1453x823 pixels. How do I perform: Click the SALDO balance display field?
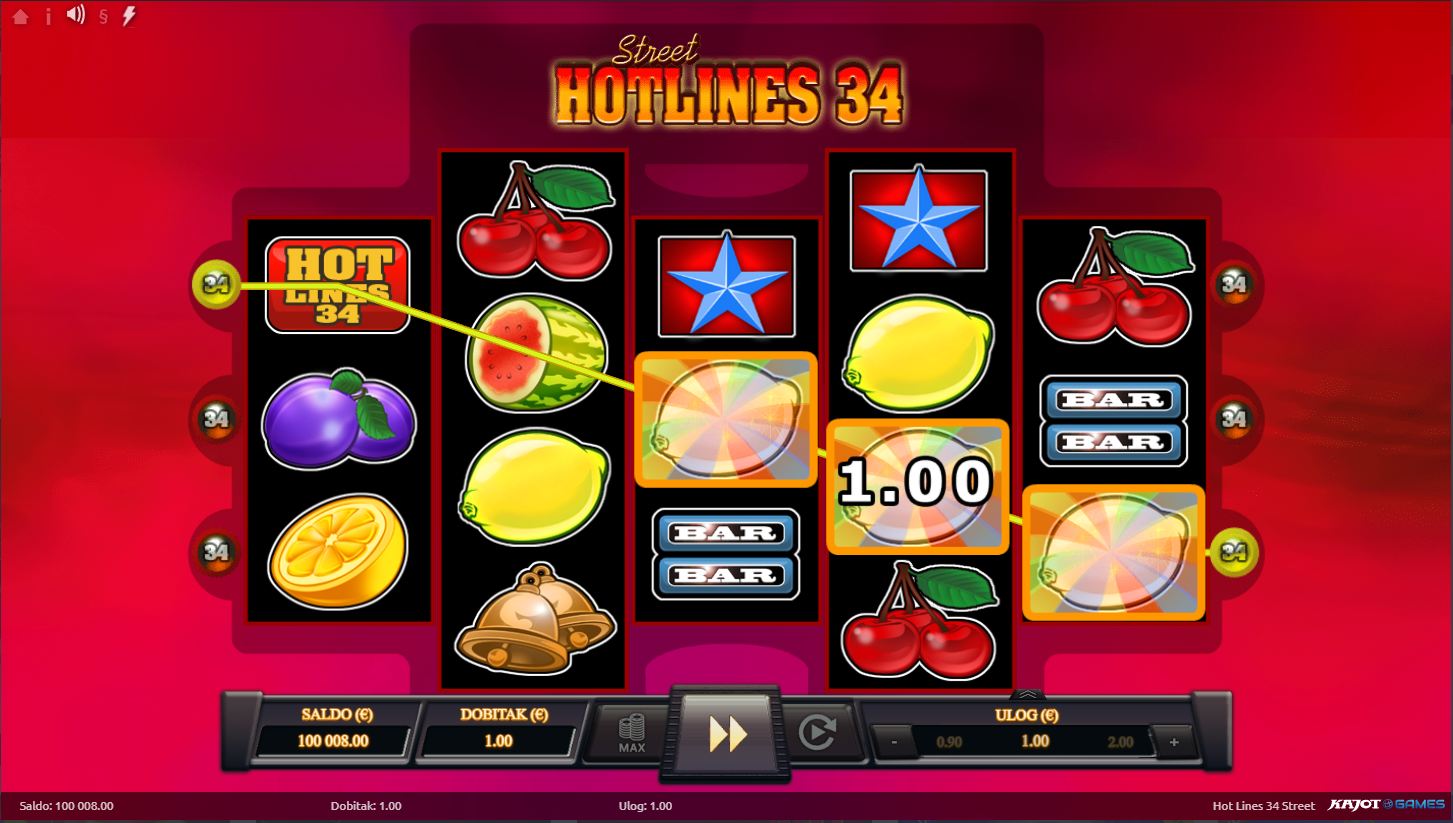(x=333, y=741)
